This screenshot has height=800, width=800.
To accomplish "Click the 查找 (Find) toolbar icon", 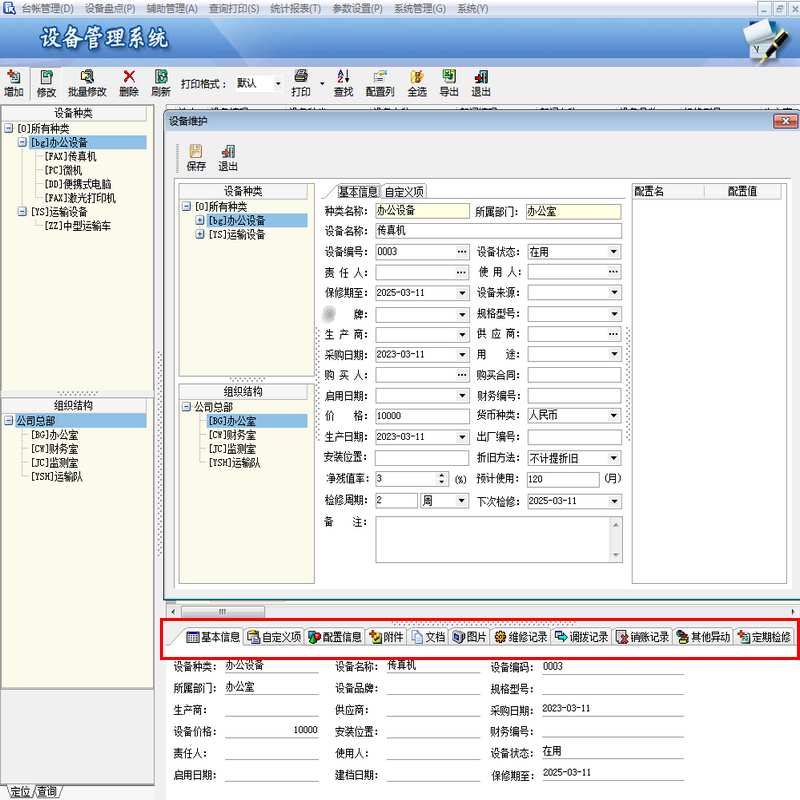I will (343, 83).
